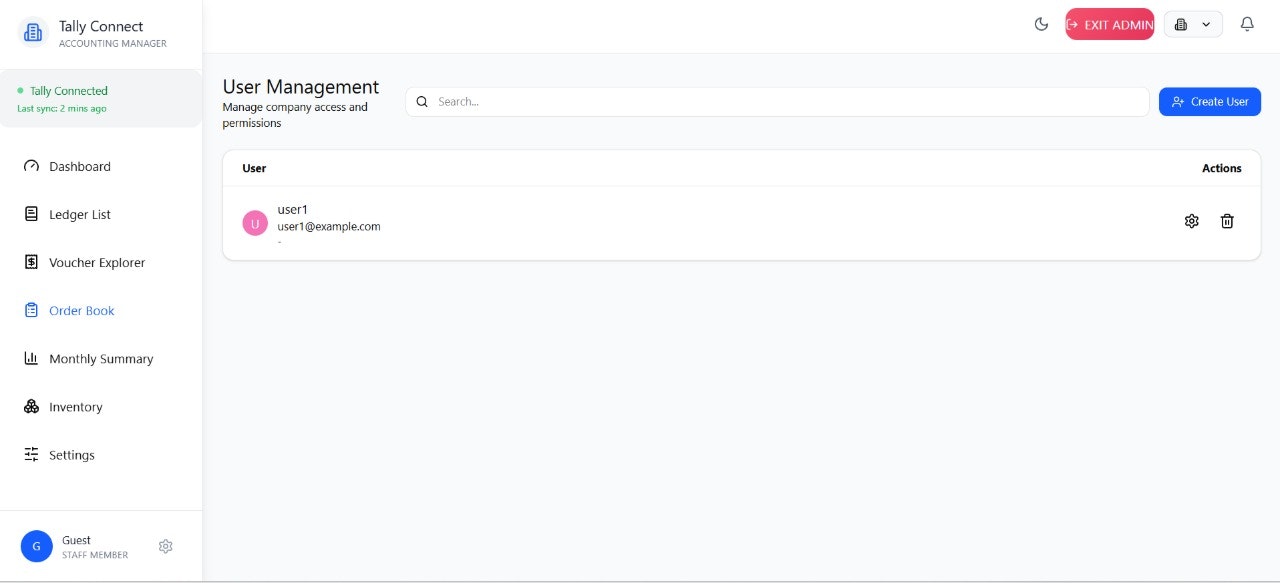1280x583 pixels.
Task: Navigate to Inventory
Action: 100,407
